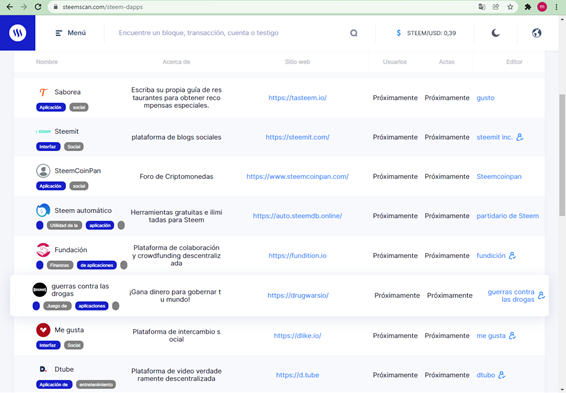Open https://tasteem.io/ link
Viewport: 566px width, 393px height.
click(x=297, y=98)
